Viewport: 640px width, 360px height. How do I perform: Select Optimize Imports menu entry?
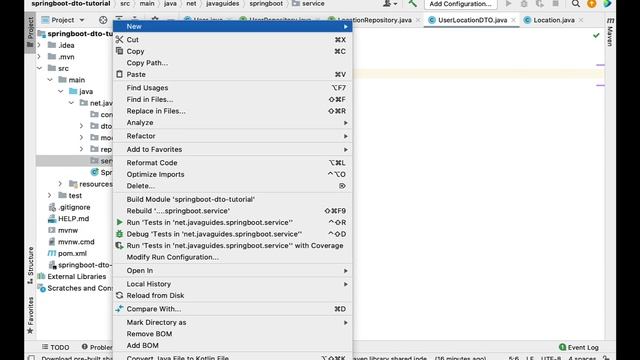[233, 174]
